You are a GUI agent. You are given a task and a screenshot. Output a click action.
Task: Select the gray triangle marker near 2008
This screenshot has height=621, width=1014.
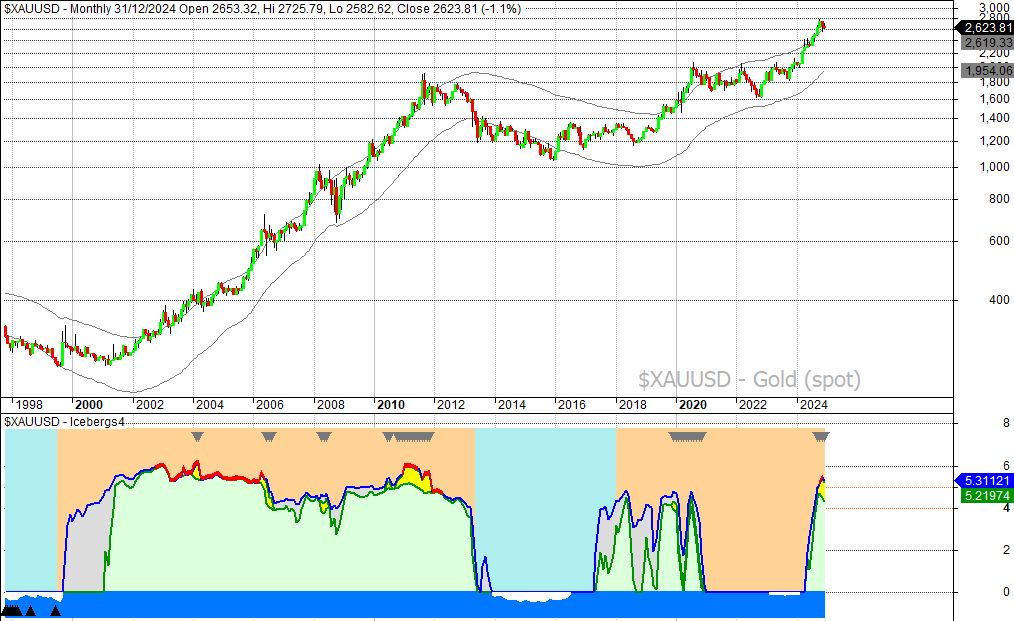coord(323,436)
